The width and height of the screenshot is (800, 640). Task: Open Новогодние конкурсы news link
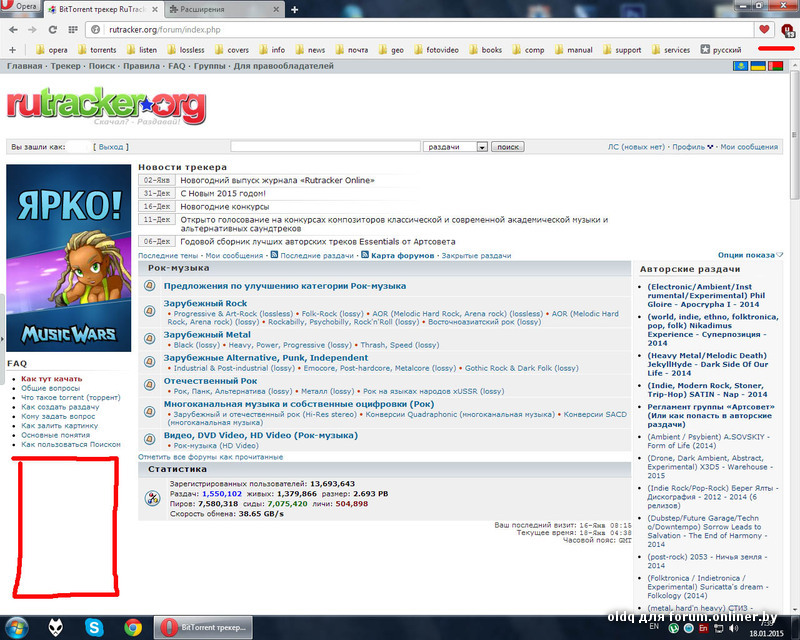tap(224, 207)
